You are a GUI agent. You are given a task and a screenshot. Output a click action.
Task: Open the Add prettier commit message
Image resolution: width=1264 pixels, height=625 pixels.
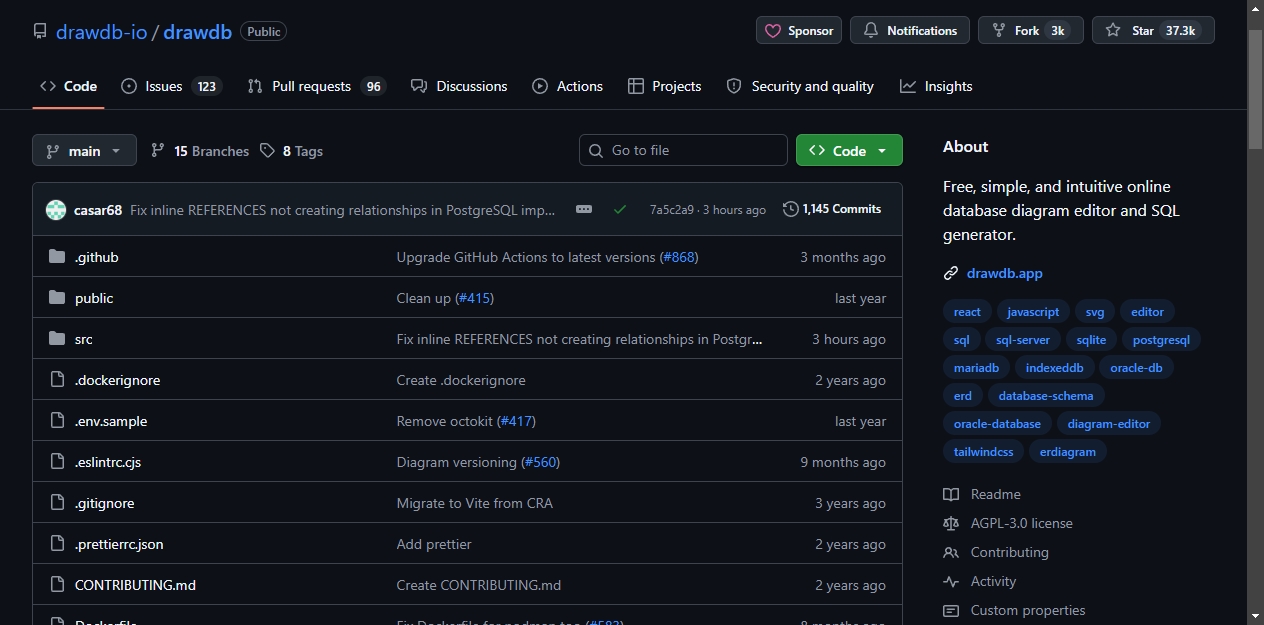[x=434, y=544]
